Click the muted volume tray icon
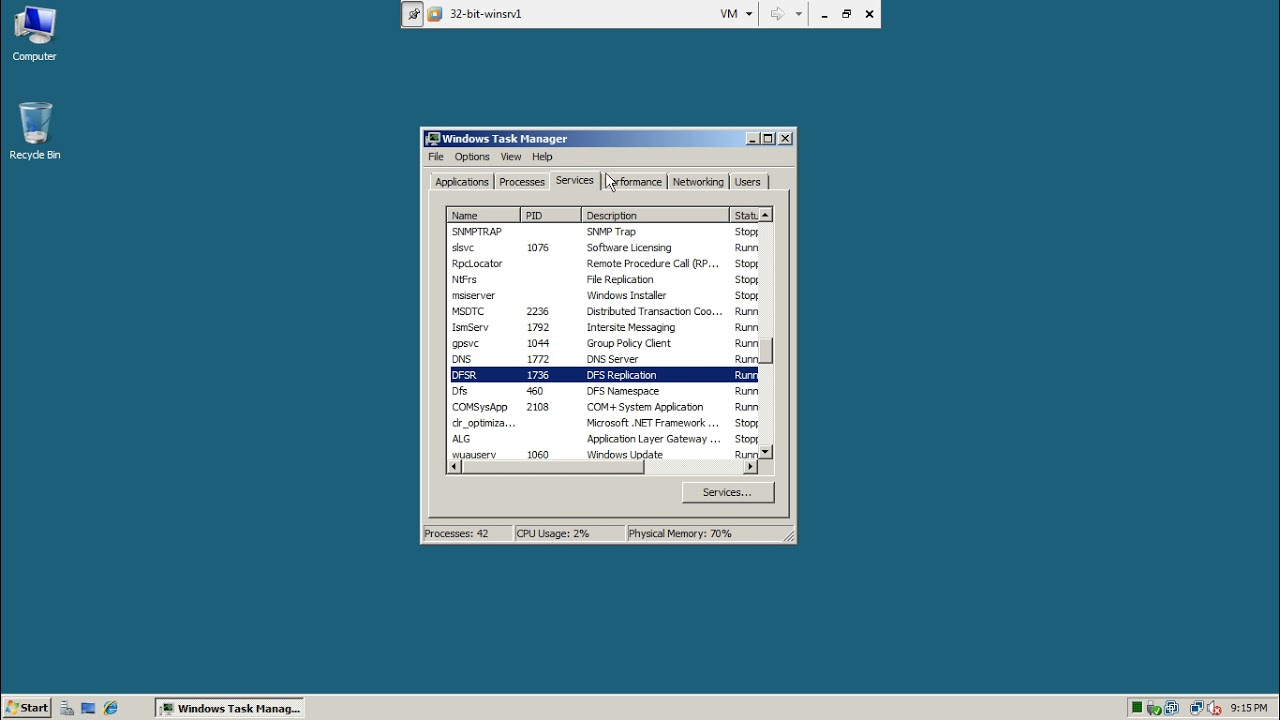Screen dimensions: 1280x720 [x=1214, y=708]
